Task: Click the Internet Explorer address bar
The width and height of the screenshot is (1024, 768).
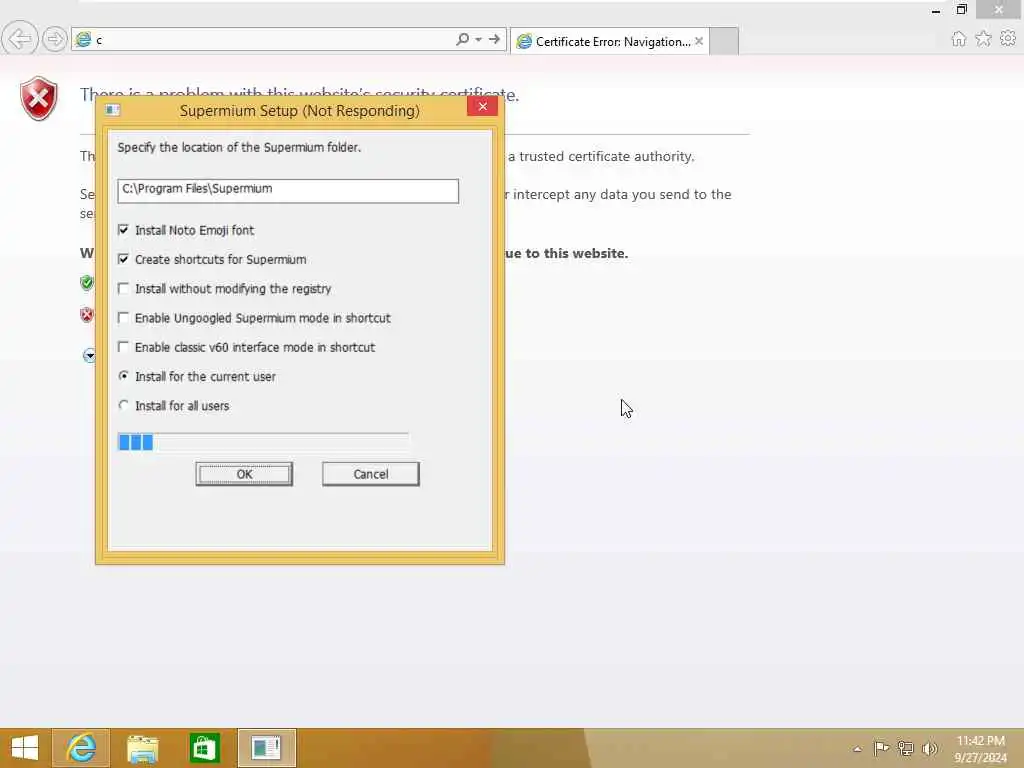Action: 261,40
